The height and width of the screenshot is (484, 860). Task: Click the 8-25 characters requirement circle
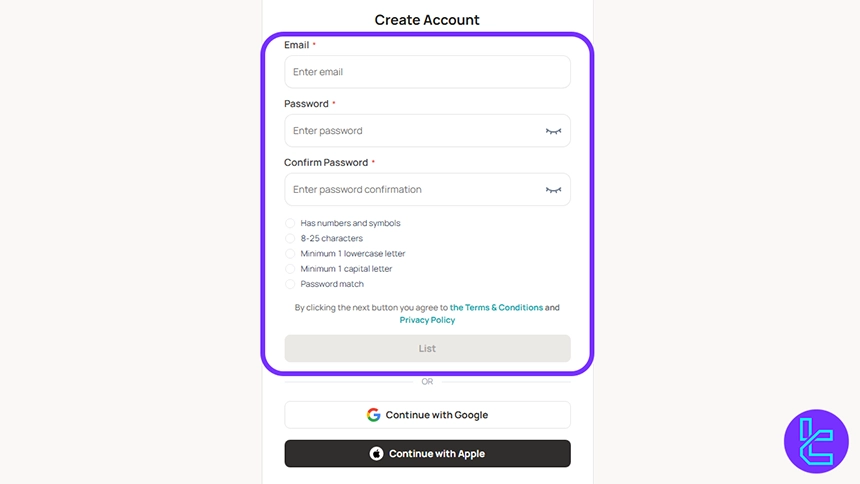click(290, 239)
